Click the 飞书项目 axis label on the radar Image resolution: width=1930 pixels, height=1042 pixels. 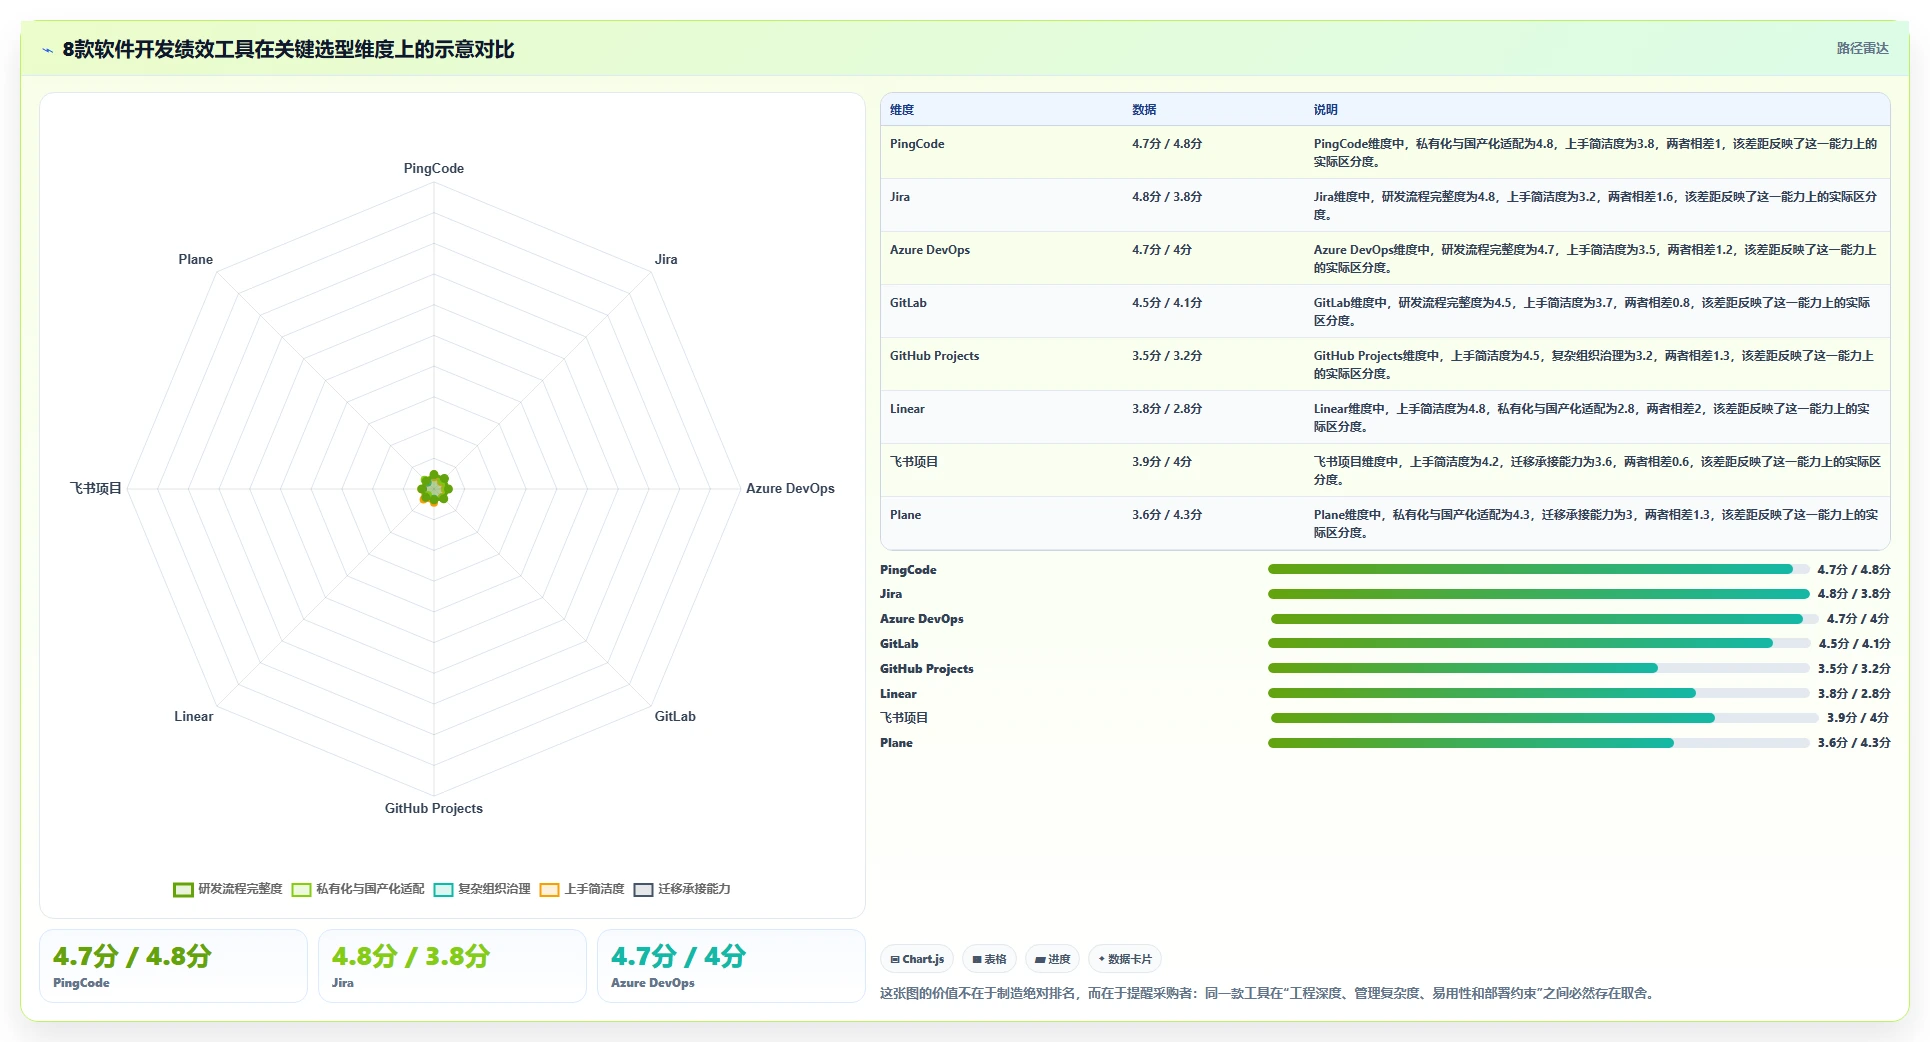[x=96, y=488]
